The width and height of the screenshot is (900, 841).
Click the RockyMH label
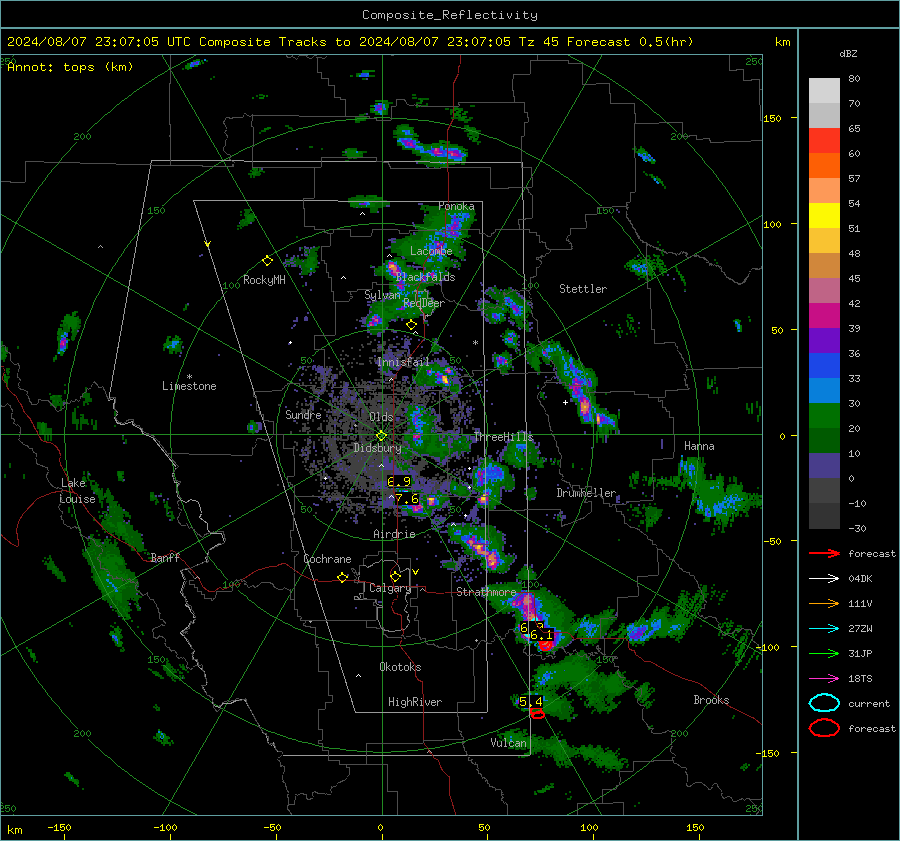264,280
